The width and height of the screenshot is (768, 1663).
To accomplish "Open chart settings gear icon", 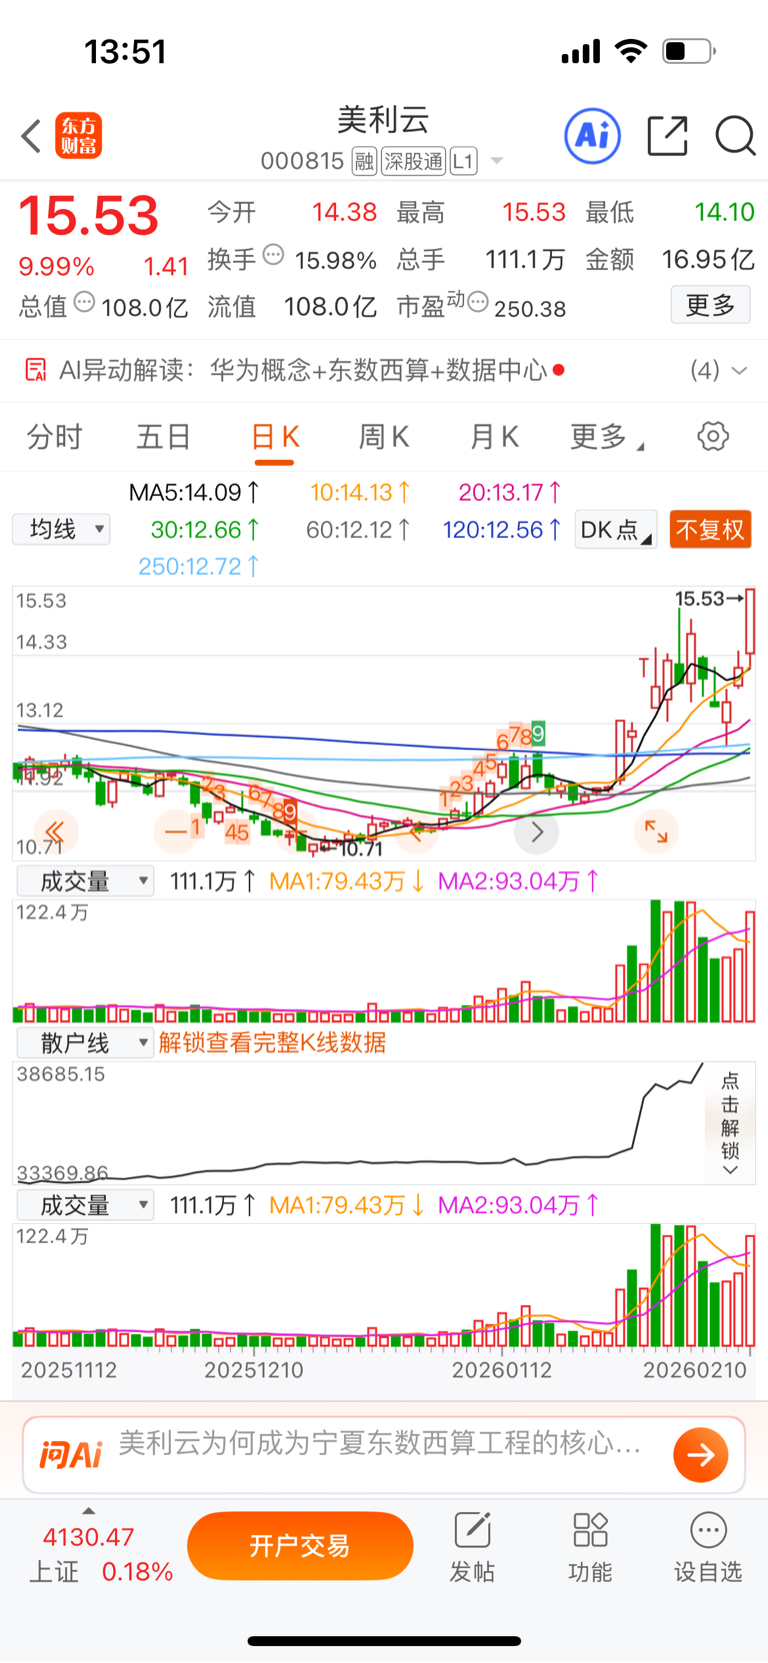I will coord(713,436).
